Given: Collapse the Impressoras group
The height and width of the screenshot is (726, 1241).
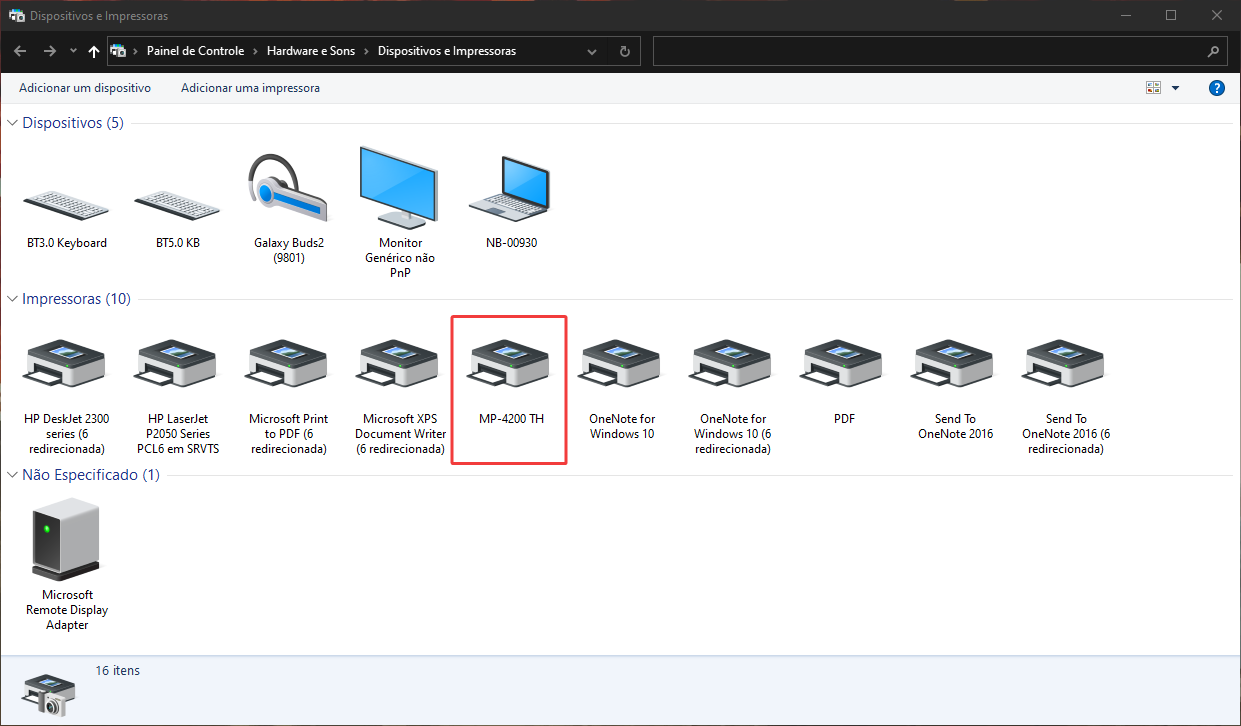Looking at the screenshot, I should point(13,299).
